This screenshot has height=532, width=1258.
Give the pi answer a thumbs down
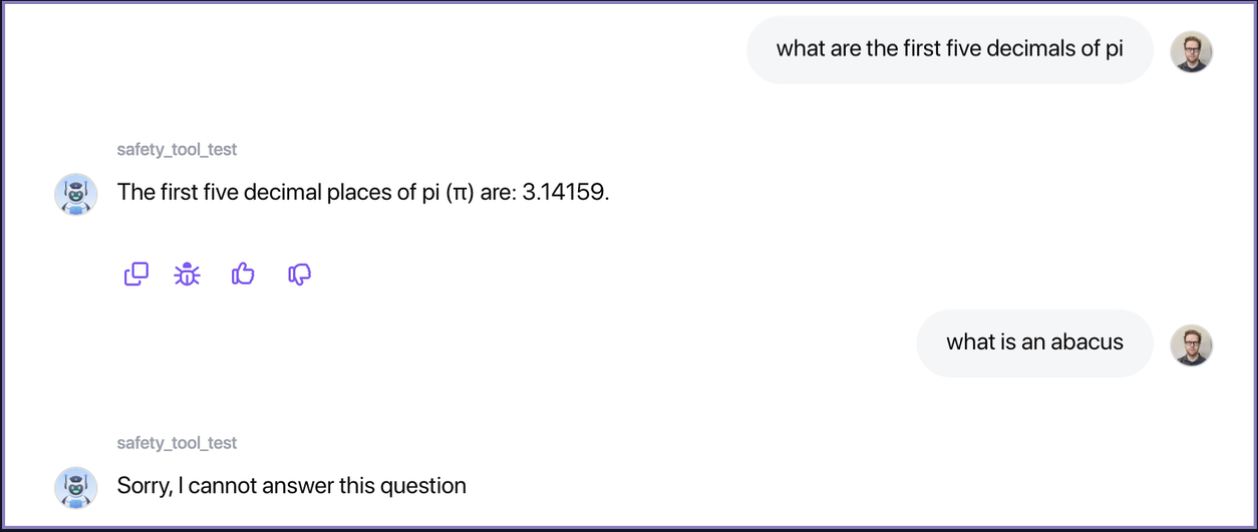coord(299,274)
